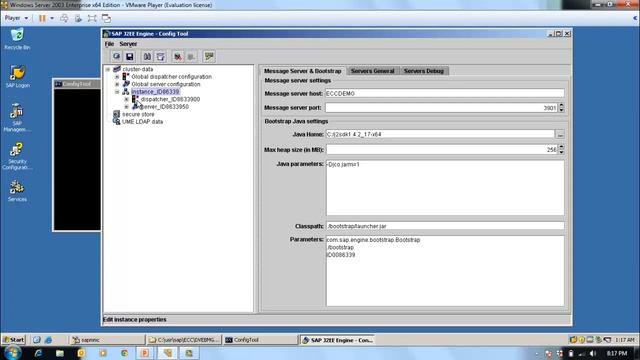Click the first Config Tool toolbar button
This screenshot has height=360, width=640.
click(x=117, y=57)
